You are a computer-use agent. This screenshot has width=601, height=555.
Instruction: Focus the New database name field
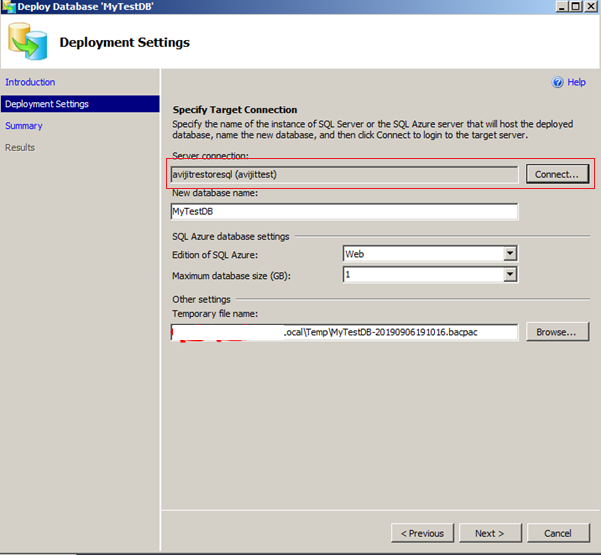[x=344, y=211]
